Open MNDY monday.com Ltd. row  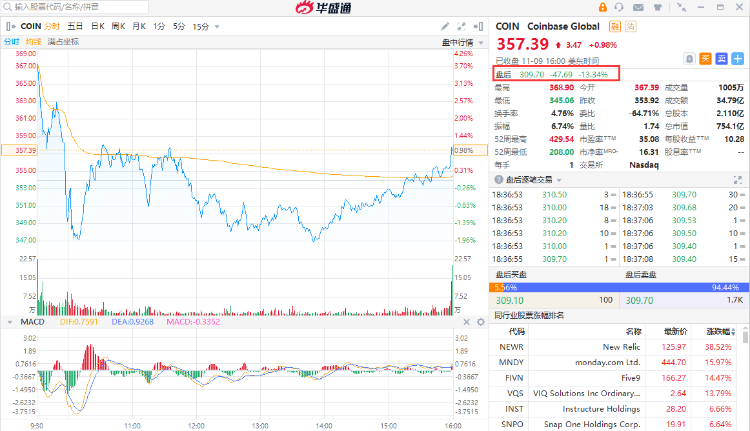coord(617,362)
